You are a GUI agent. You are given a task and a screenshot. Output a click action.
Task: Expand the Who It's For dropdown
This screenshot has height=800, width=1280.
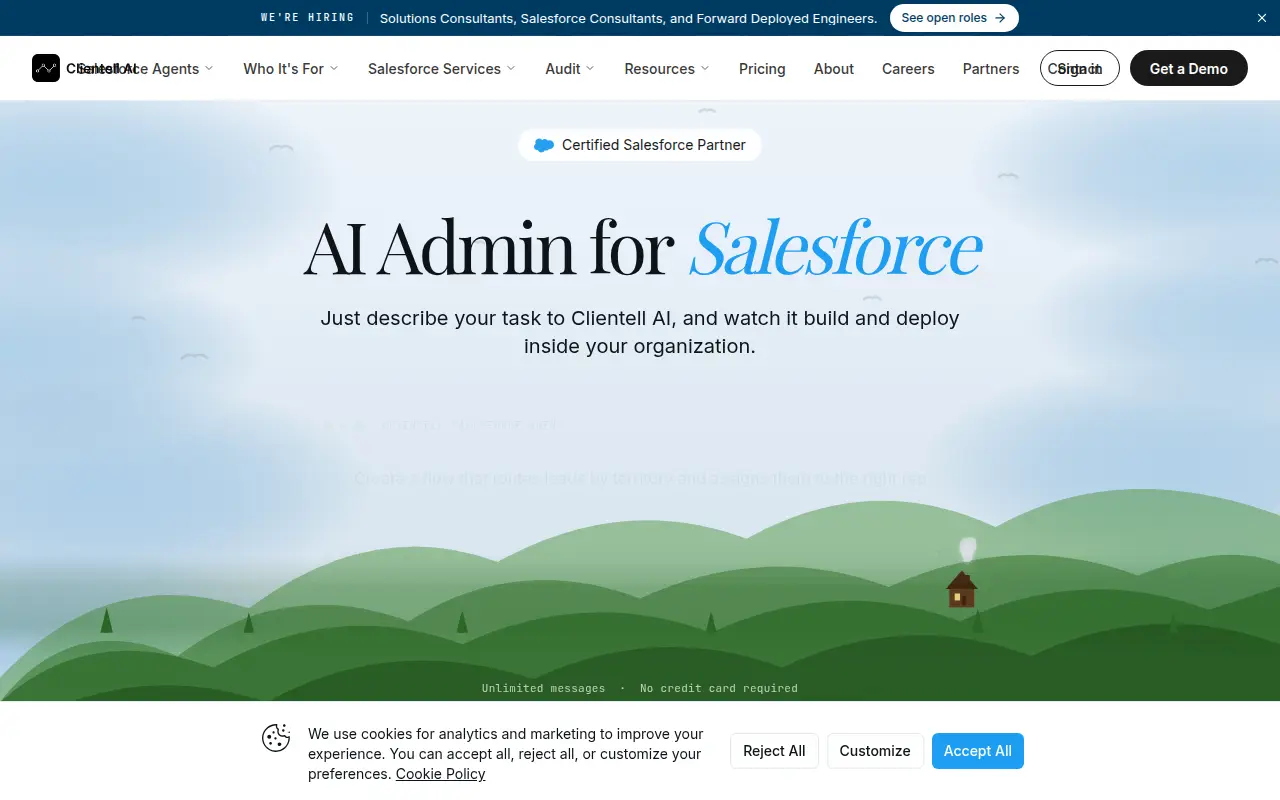(291, 68)
